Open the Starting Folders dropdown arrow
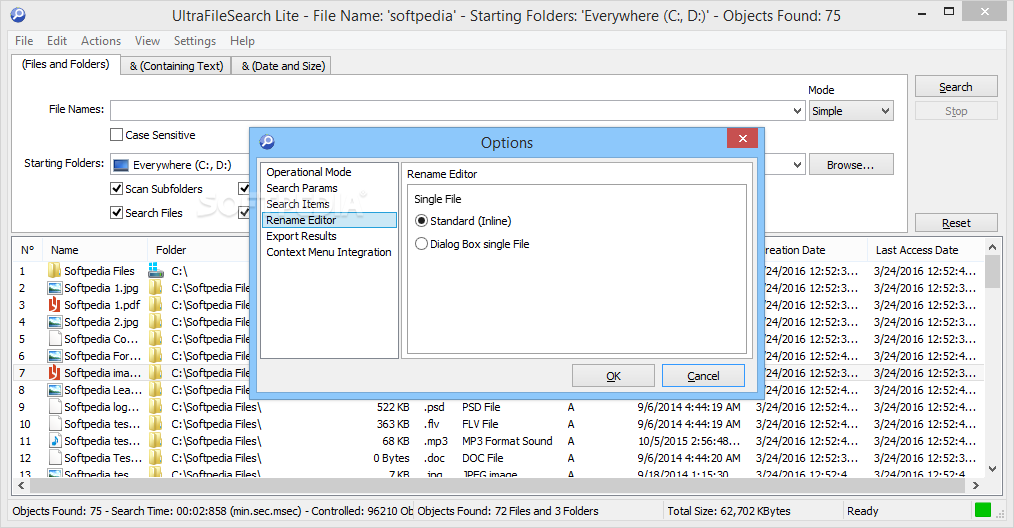The width and height of the screenshot is (1014, 528). click(x=797, y=165)
